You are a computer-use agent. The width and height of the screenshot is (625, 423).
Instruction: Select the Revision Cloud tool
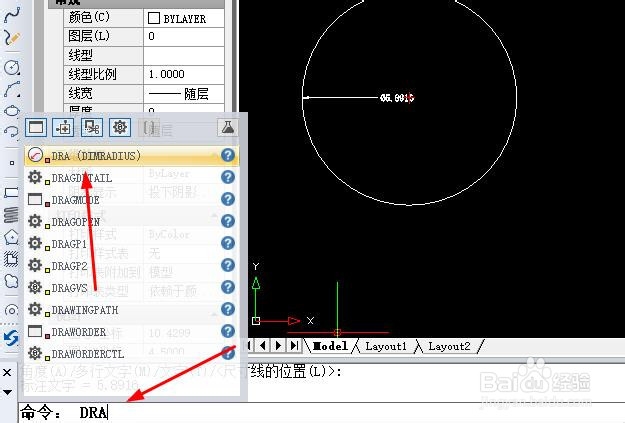pyautogui.click(x=11, y=281)
